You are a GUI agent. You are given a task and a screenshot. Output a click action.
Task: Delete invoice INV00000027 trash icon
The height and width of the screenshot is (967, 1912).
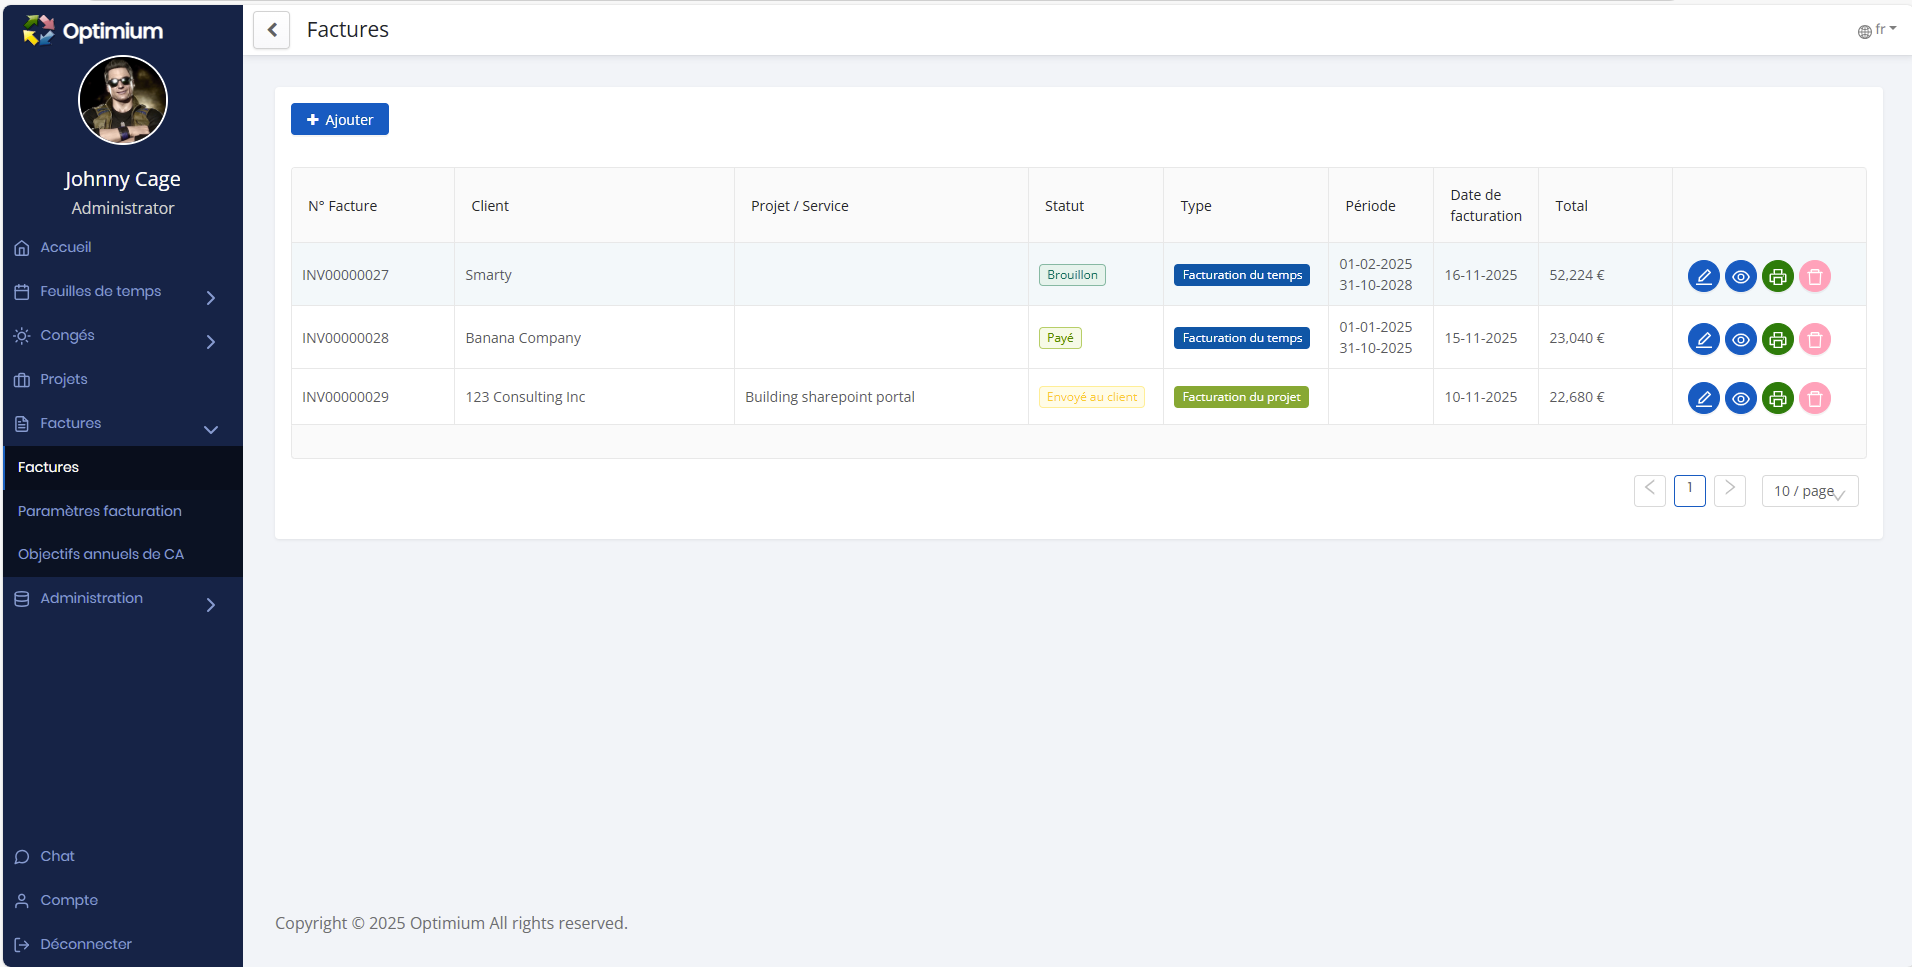pos(1814,276)
